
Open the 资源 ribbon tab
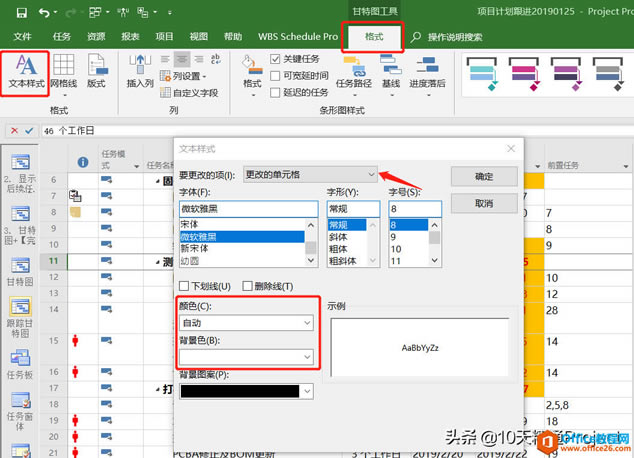click(96, 36)
